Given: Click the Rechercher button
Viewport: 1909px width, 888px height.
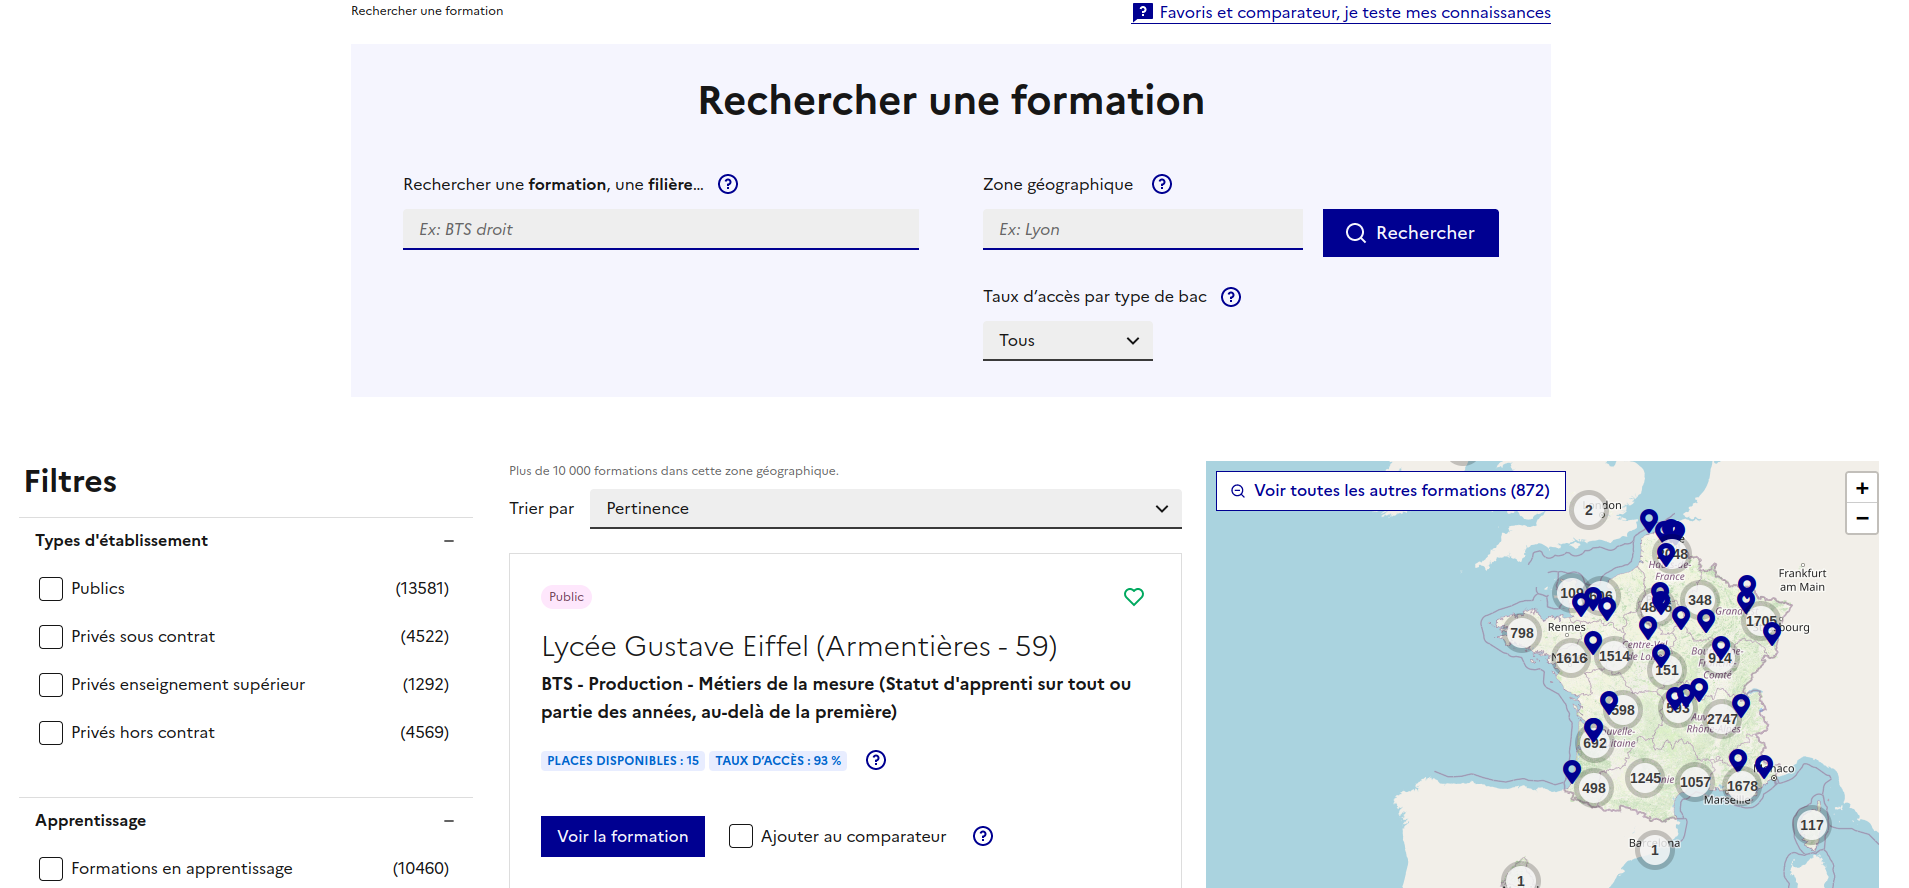Looking at the screenshot, I should point(1410,233).
